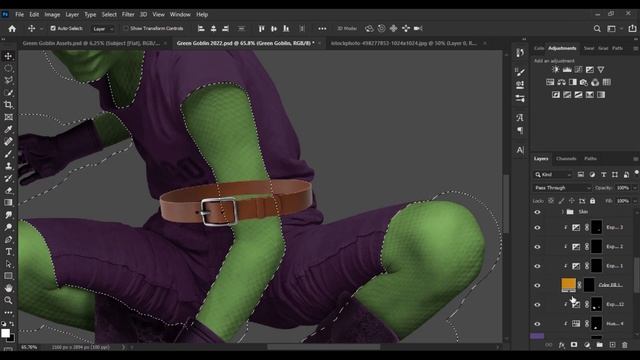This screenshot has height=360, width=640.
Task: Create new fill or adjustment layer
Action: click(587, 345)
